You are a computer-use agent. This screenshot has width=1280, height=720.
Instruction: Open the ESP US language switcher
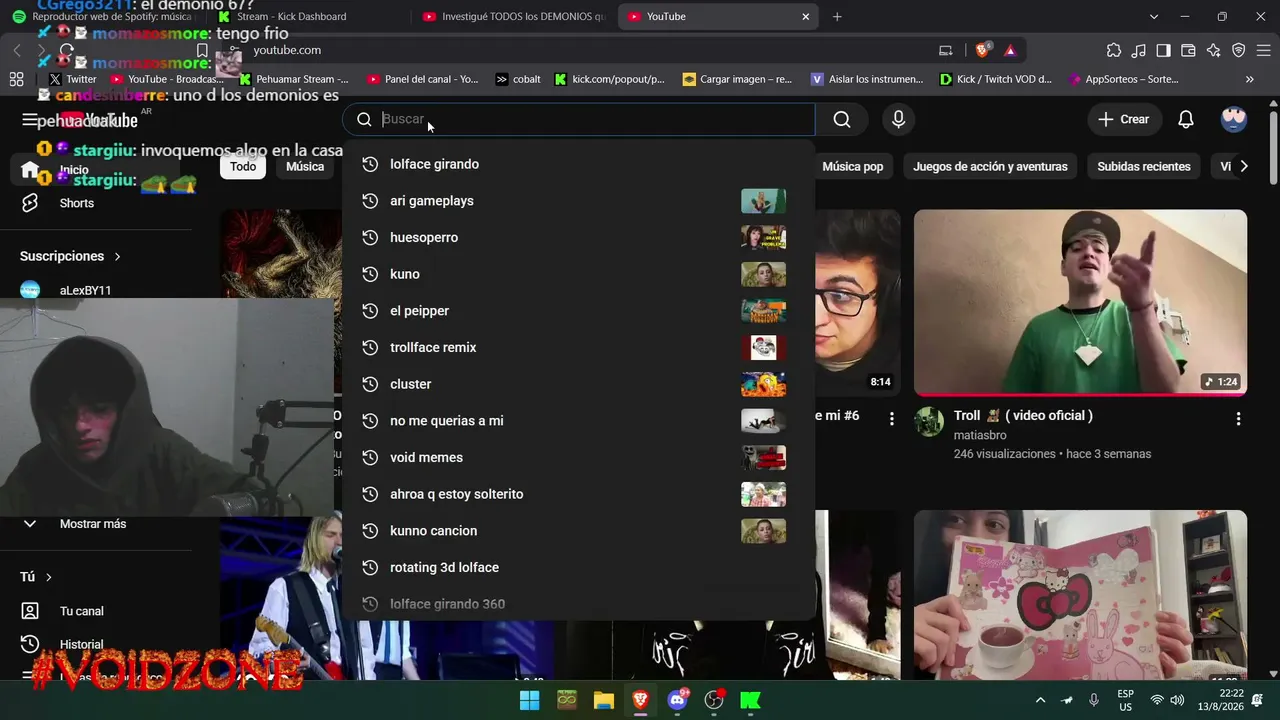(1126, 700)
